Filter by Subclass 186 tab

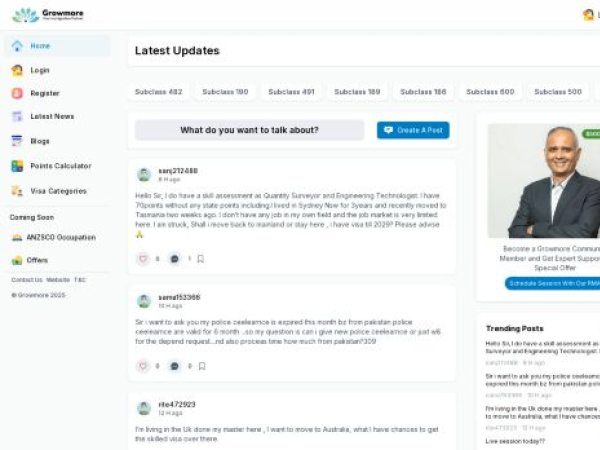(425, 92)
